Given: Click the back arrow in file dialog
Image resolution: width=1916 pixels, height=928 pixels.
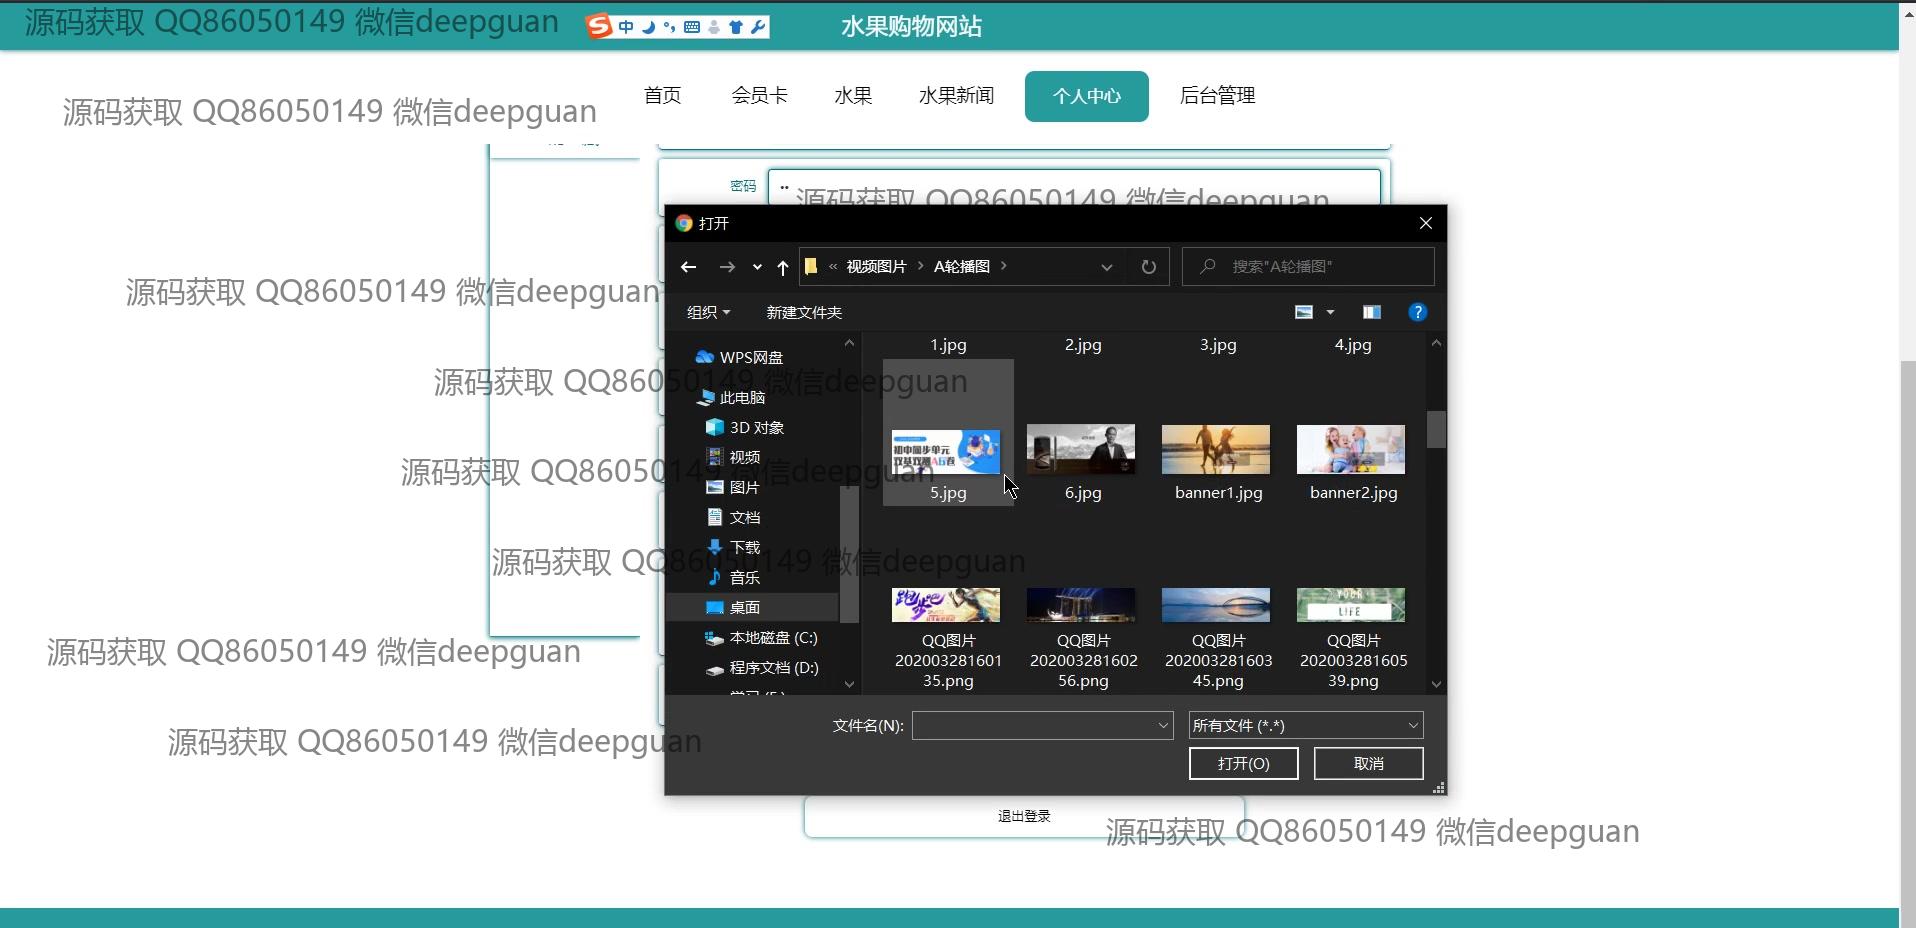Looking at the screenshot, I should point(688,267).
